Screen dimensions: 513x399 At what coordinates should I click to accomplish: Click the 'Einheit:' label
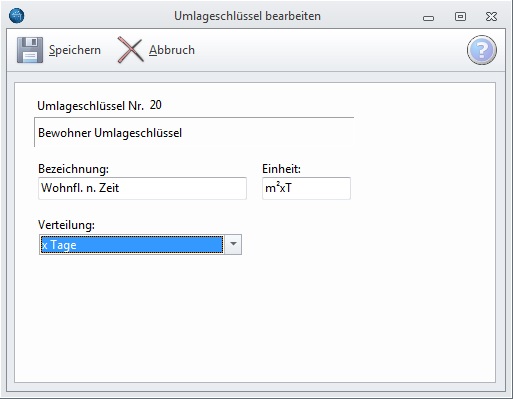(x=281, y=169)
